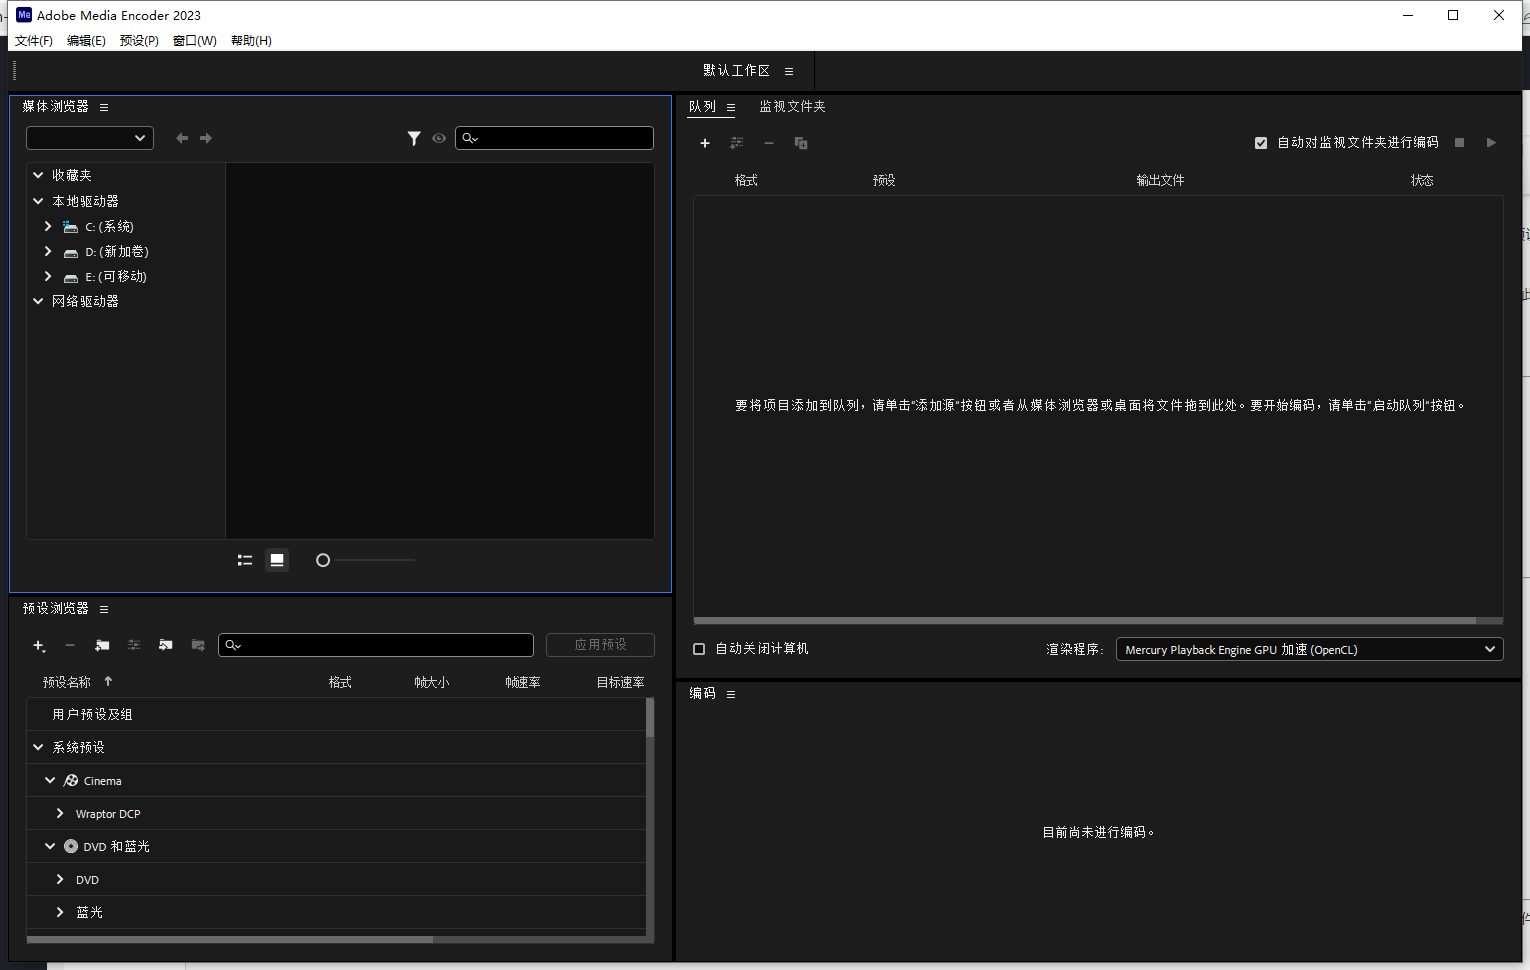Click the media browser forward arrow
Image resolution: width=1530 pixels, height=970 pixels.
click(206, 138)
